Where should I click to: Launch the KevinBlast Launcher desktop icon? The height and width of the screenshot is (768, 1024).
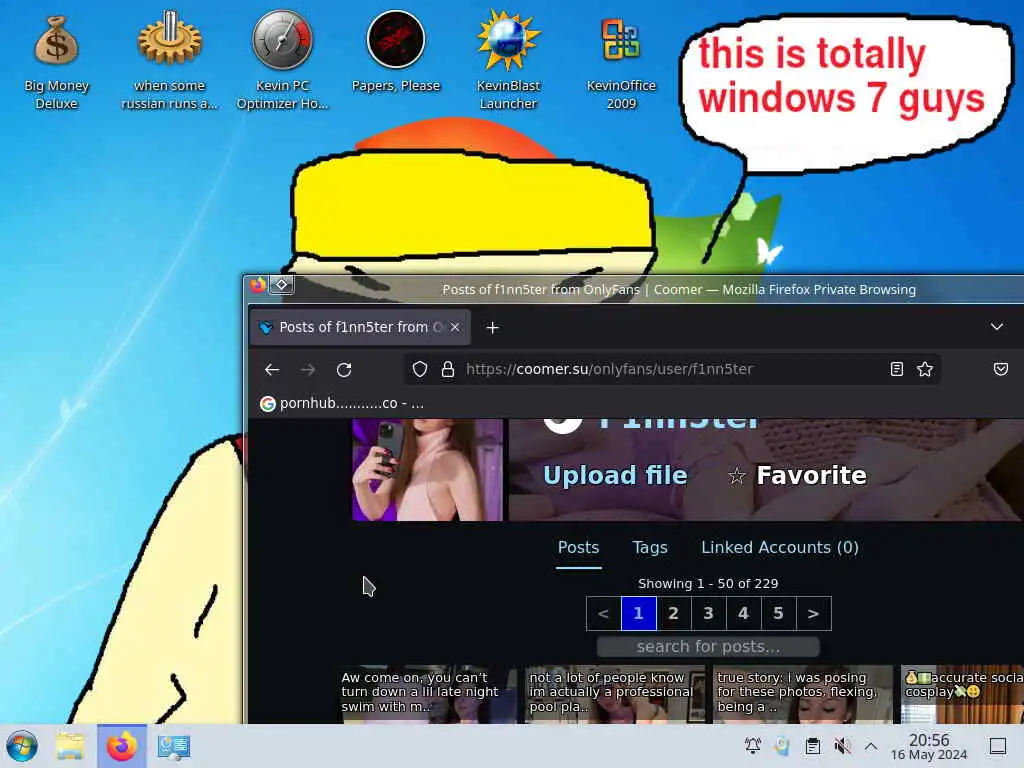tap(508, 61)
